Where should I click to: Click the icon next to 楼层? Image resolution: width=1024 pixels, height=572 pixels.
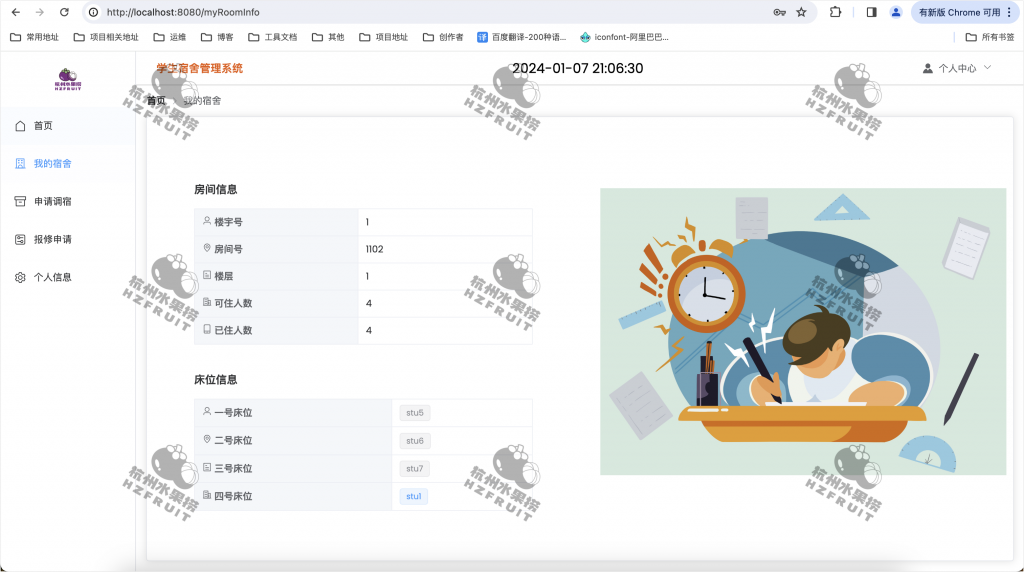pos(207,276)
